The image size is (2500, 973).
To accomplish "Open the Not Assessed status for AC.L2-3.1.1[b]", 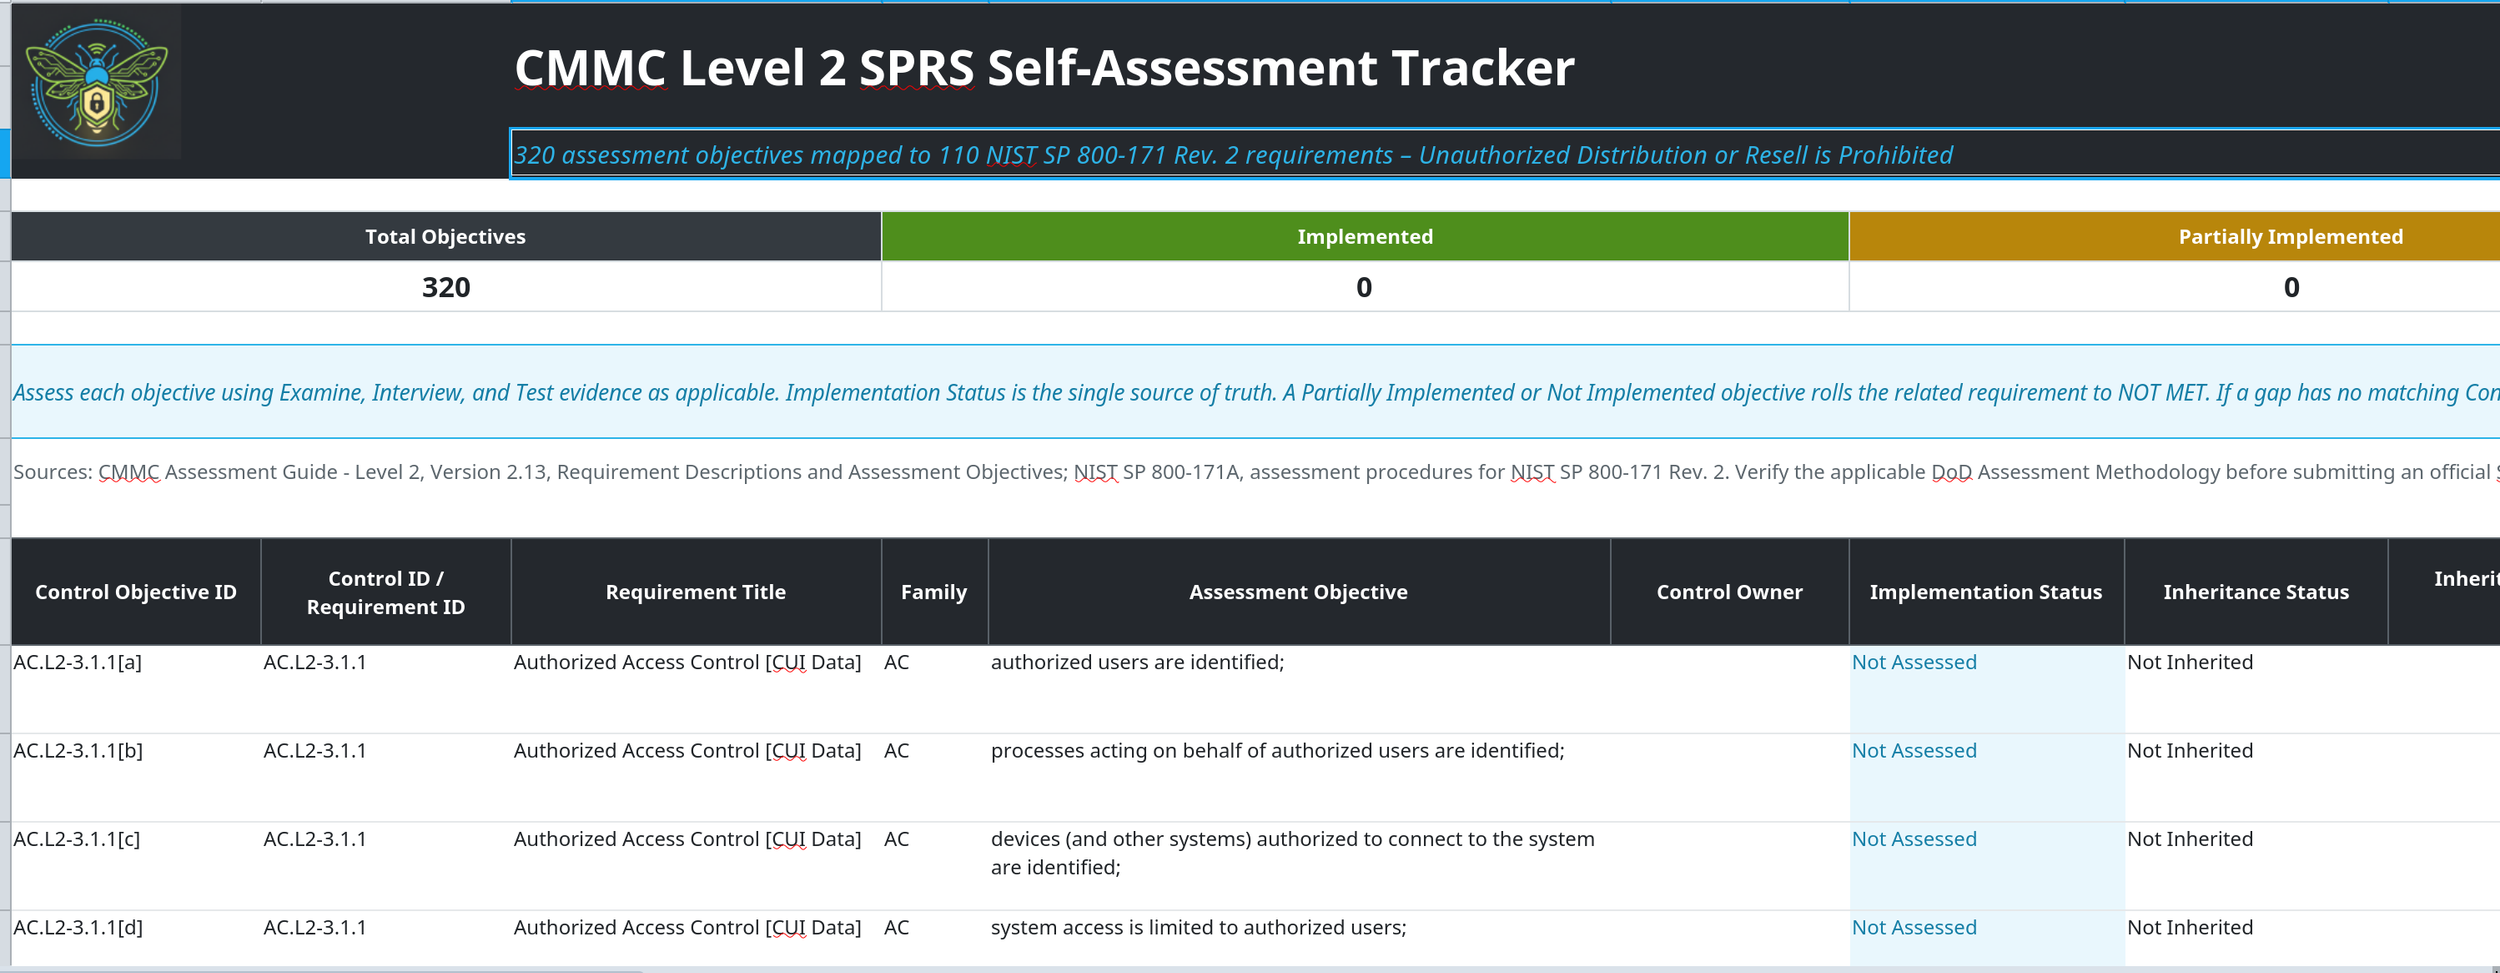I will click(1986, 778).
